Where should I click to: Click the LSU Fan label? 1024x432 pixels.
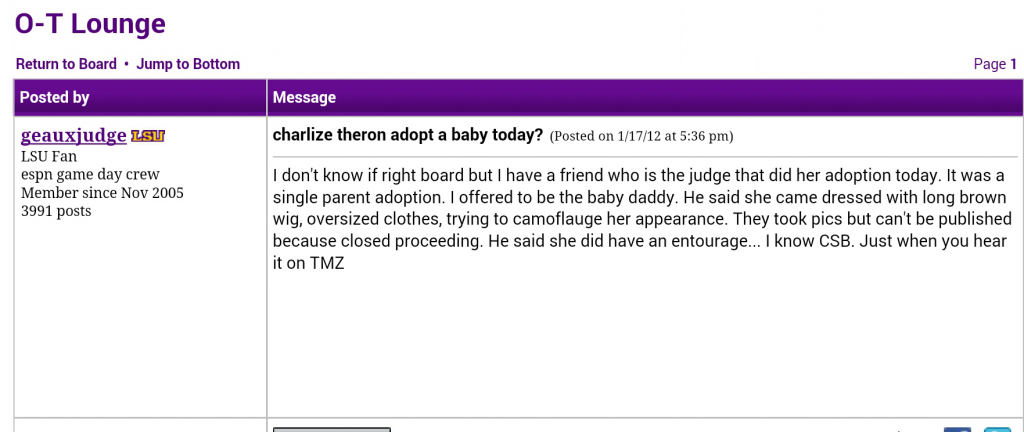click(49, 157)
